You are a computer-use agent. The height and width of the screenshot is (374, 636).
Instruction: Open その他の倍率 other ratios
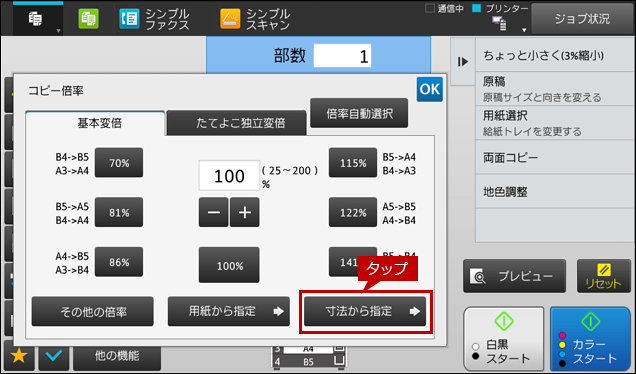coord(92,312)
